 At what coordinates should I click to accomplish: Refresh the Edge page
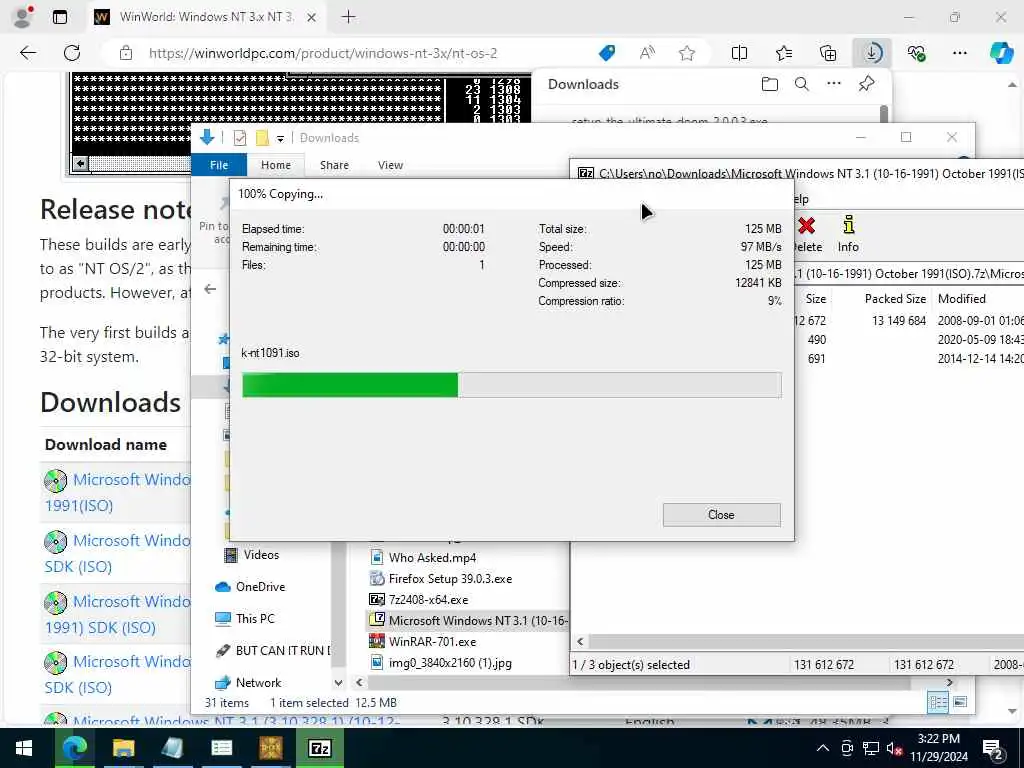(x=72, y=53)
